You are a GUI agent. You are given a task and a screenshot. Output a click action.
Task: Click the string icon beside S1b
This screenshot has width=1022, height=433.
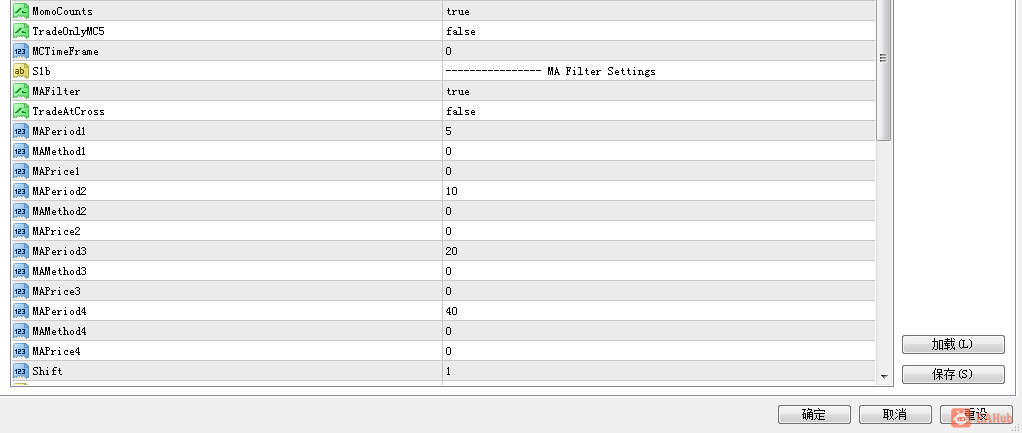coord(21,71)
